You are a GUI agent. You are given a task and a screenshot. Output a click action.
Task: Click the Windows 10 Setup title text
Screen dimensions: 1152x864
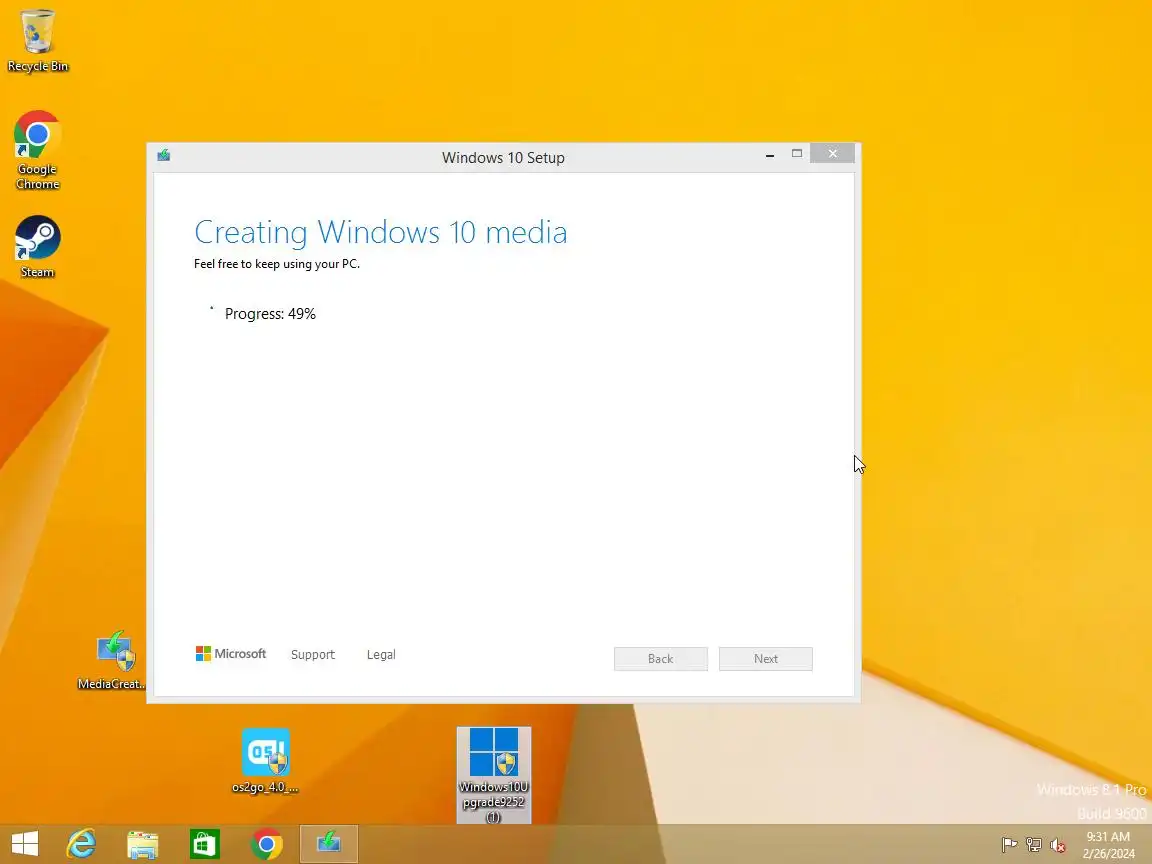point(503,157)
